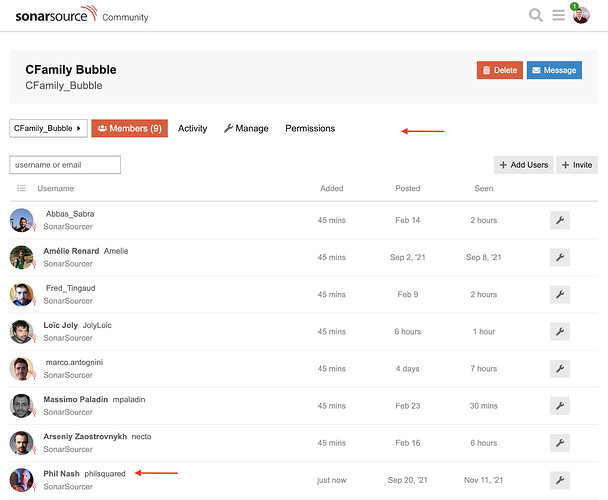This screenshot has width=608, height=500.
Task: Click '1 hour' seen value
Action: [484, 332]
